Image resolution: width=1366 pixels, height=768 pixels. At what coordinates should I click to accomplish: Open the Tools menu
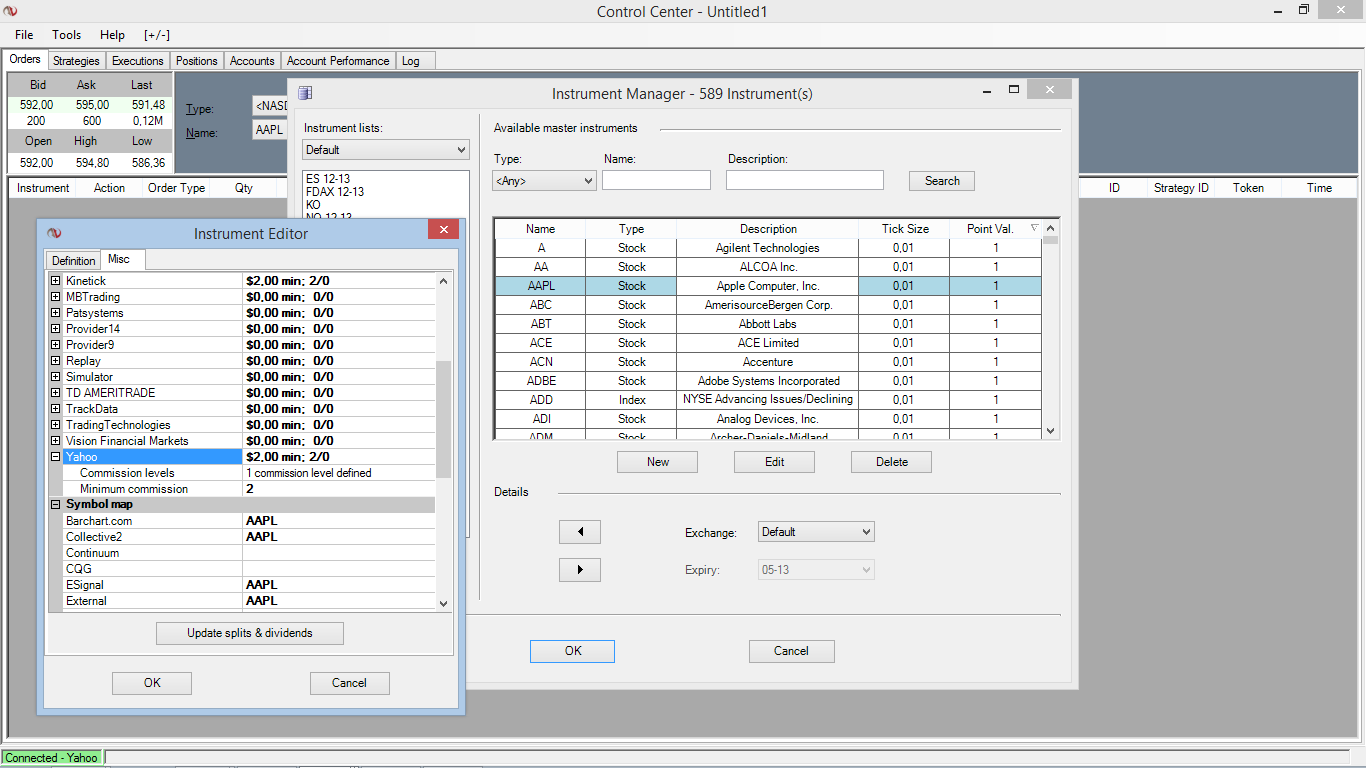coord(67,35)
